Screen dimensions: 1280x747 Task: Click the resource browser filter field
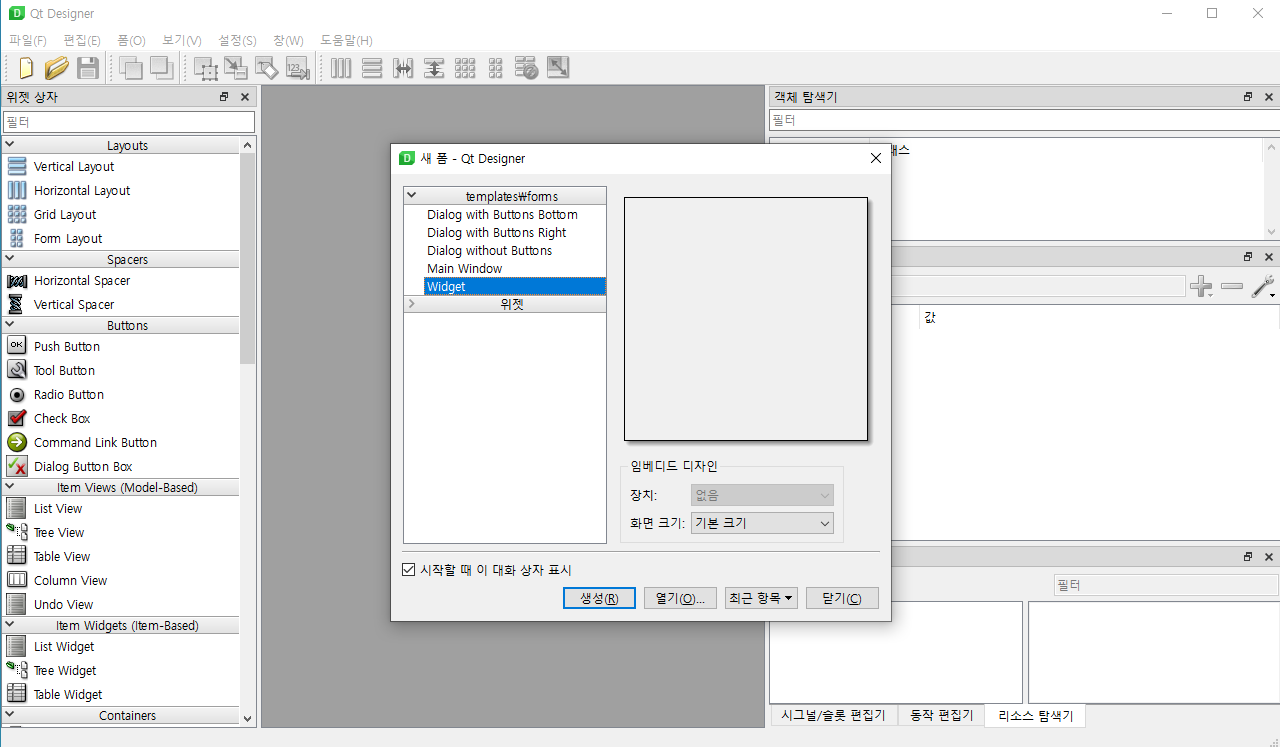coord(1165,585)
